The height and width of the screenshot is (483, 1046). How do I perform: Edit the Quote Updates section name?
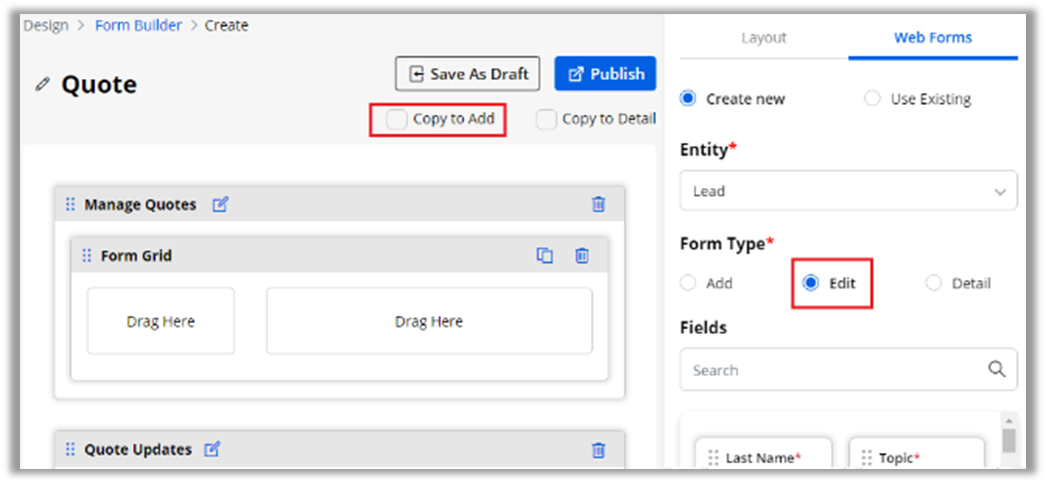click(x=212, y=450)
